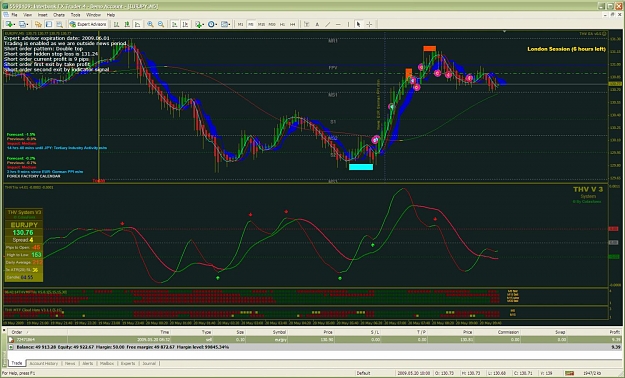Image resolution: width=625 pixels, height=378 pixels.
Task: Expand the Periods dropdown arrow
Action: click(x=216, y=24)
